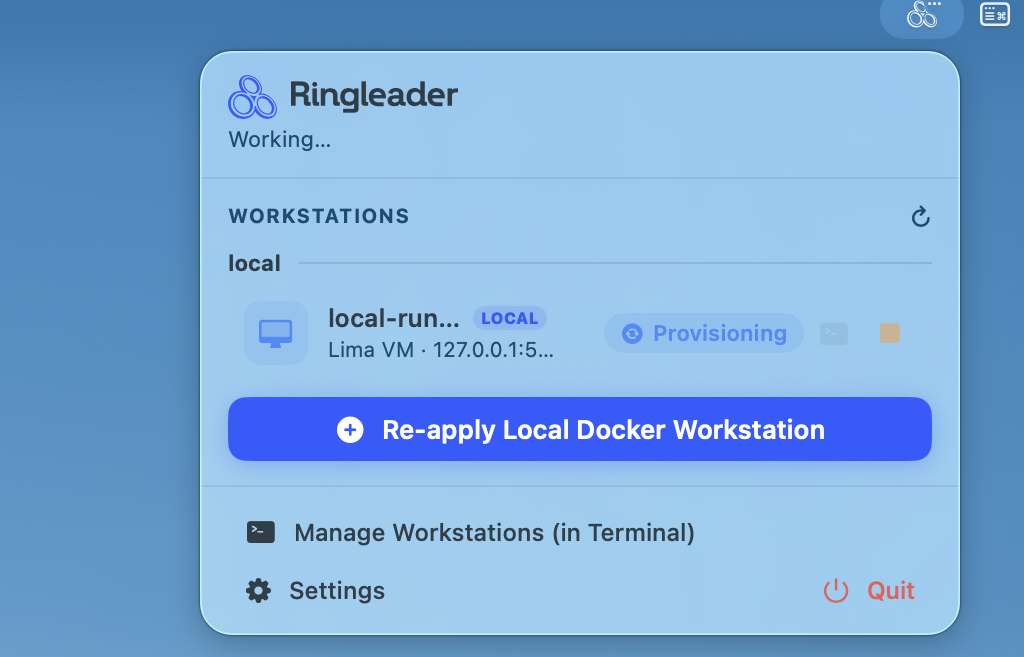Viewport: 1024px width, 657px height.
Task: Click the terminal icon beside Manage Workstations
Action: click(x=261, y=532)
